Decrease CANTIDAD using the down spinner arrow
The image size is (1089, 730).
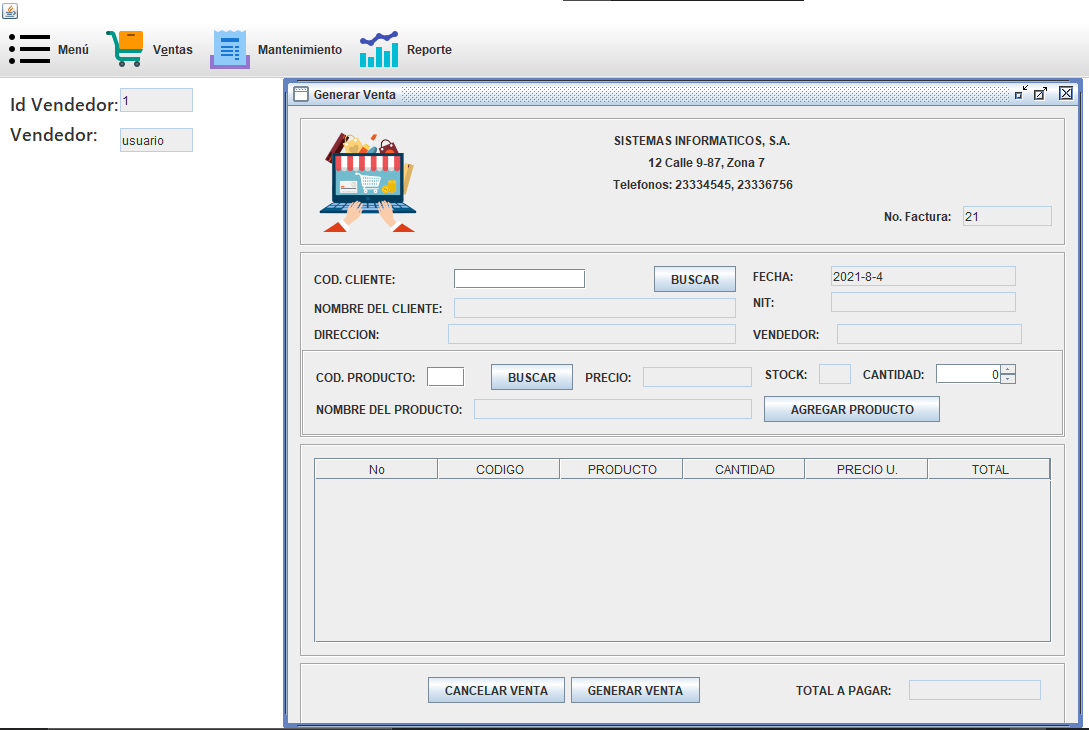[1009, 378]
